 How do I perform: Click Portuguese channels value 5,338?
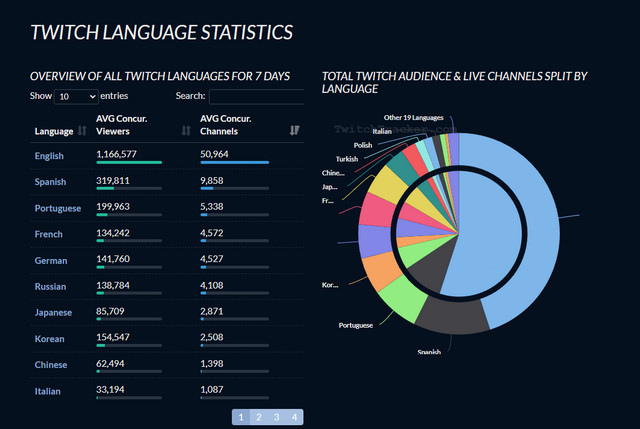coord(212,207)
